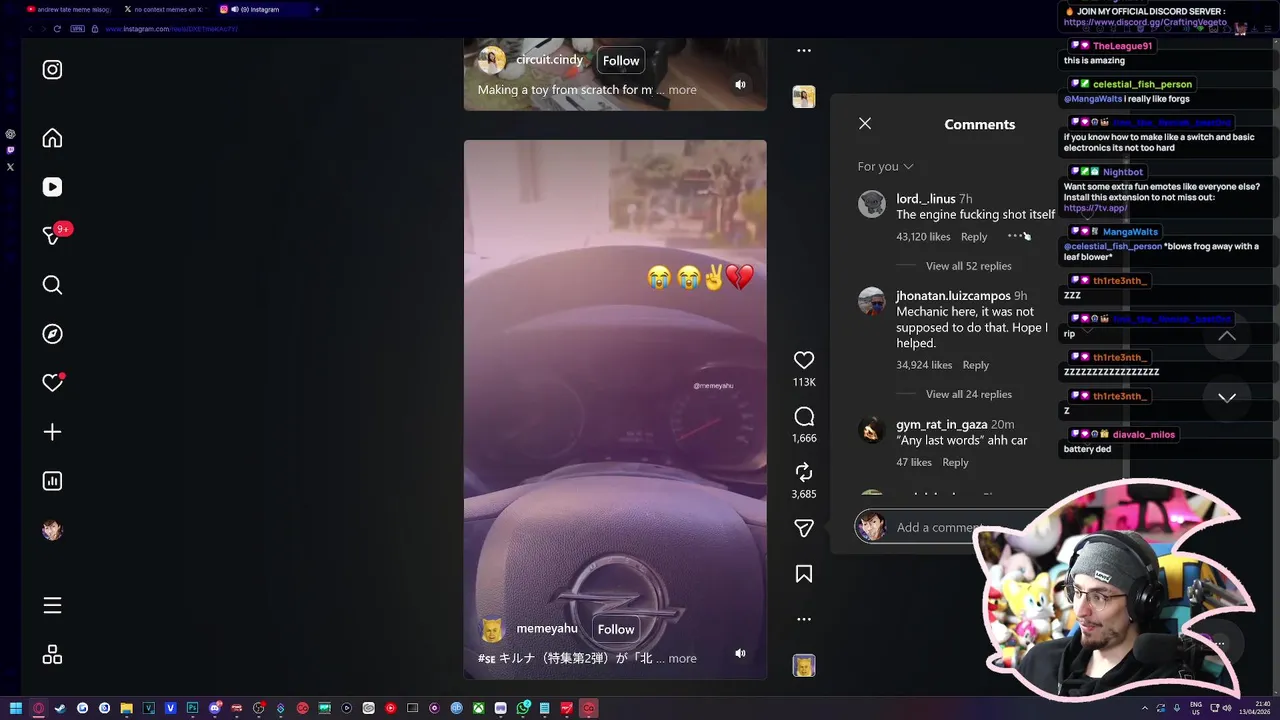Expand the For you comment sorting dropdown

click(x=885, y=166)
